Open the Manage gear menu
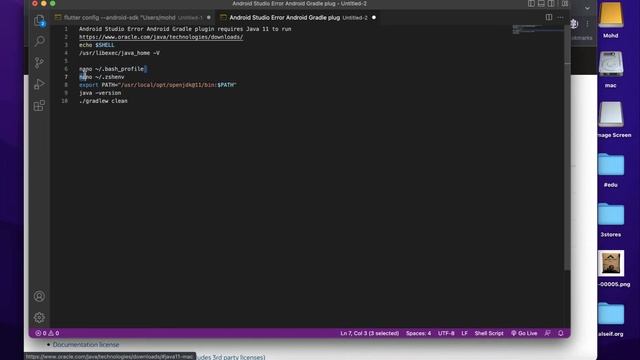Viewport: 640px width, 360px height. pyautogui.click(x=39, y=317)
